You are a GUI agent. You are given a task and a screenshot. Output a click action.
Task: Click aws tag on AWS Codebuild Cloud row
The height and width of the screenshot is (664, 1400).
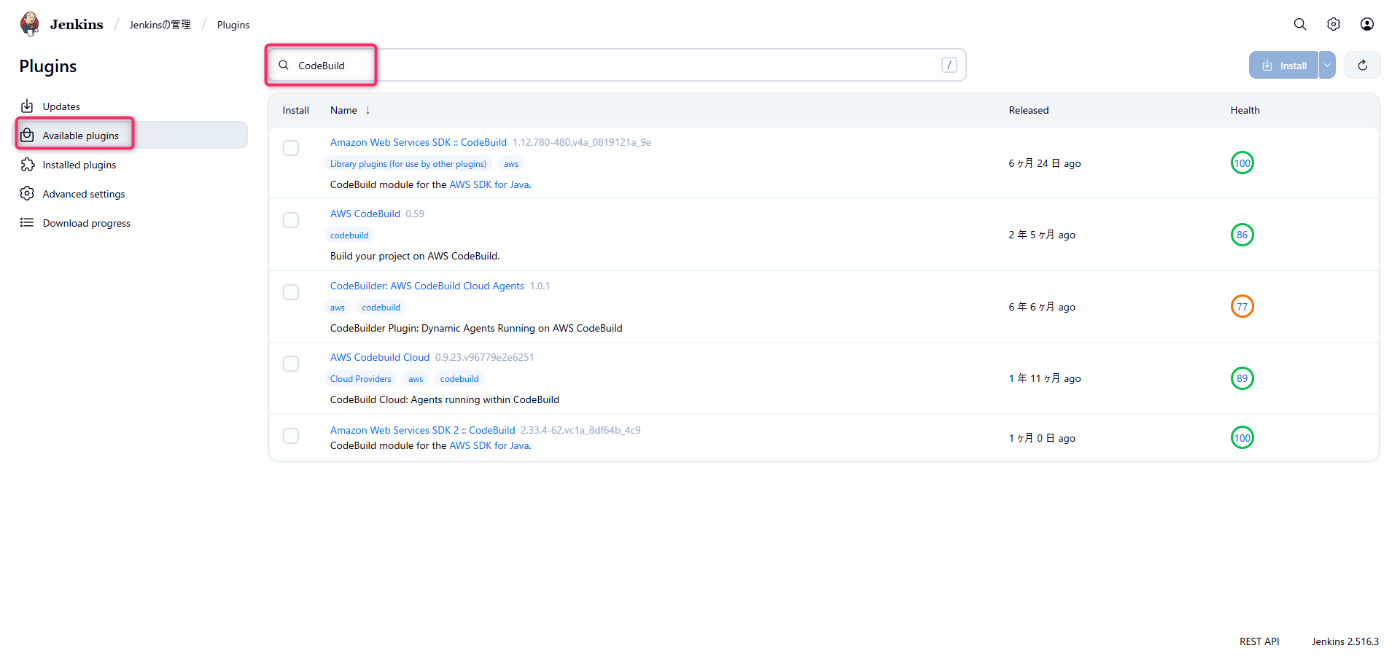(x=416, y=379)
